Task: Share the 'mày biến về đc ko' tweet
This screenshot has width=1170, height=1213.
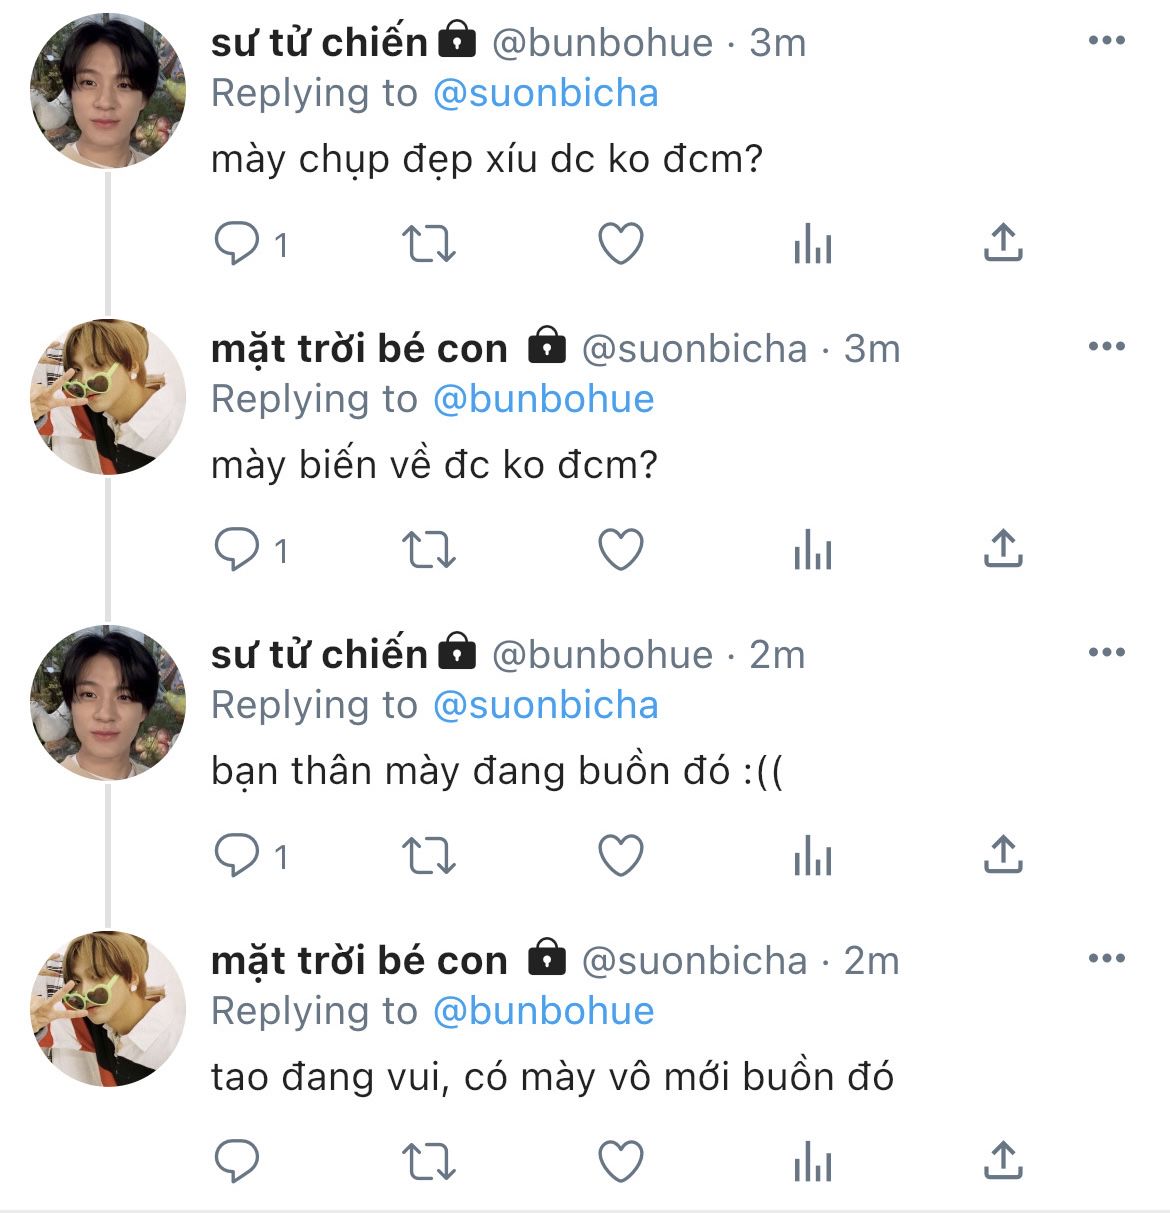Action: (x=1002, y=550)
